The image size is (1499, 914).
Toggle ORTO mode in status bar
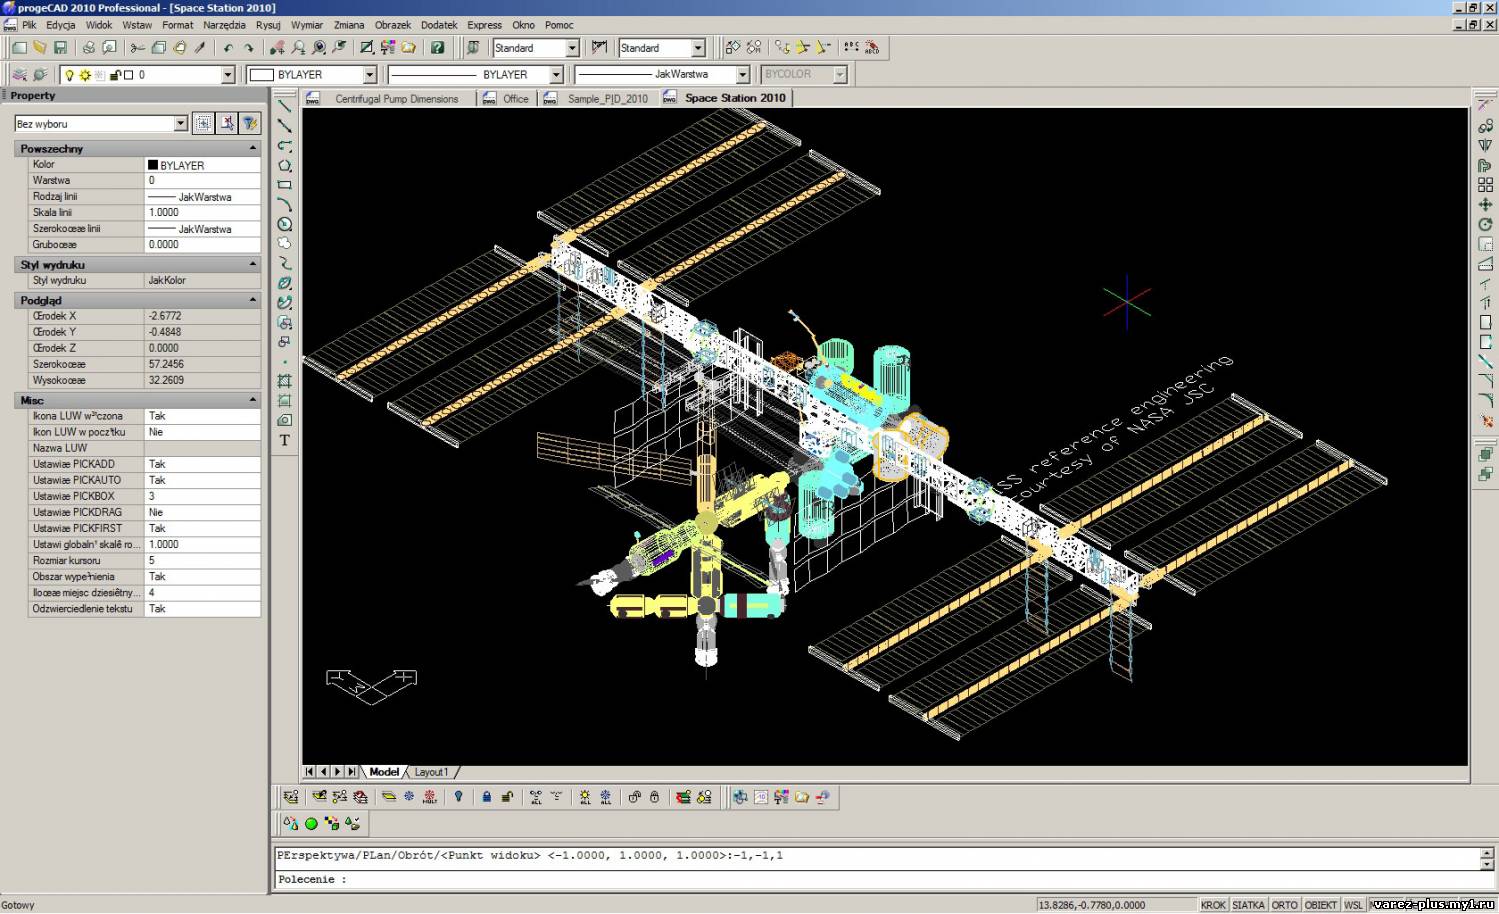1284,905
